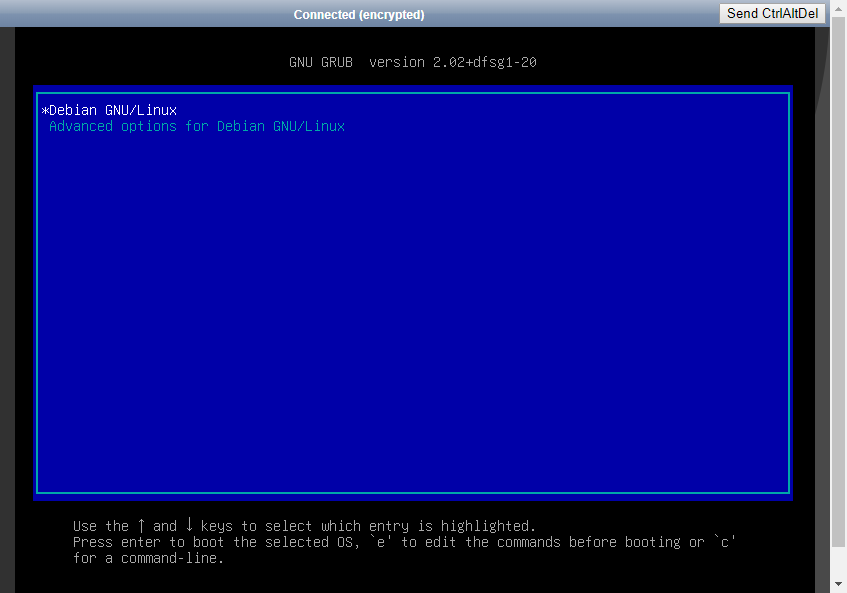The width and height of the screenshot is (847, 593).
Task: Click the `c' command-line key hint
Action: point(725,542)
